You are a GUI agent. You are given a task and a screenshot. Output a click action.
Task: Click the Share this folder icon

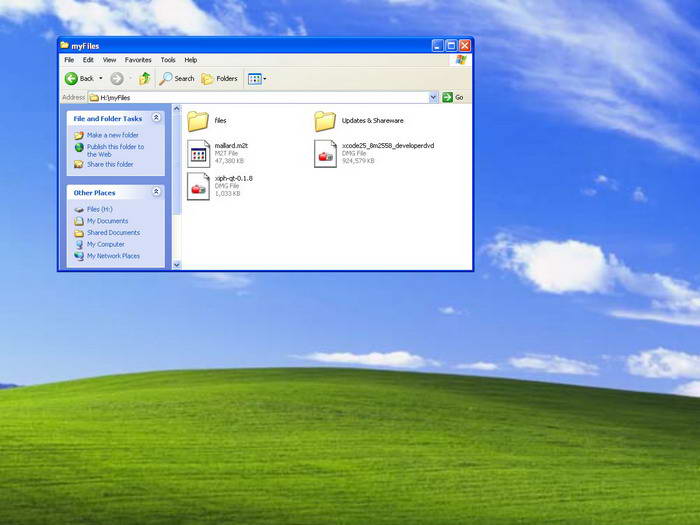click(x=79, y=164)
